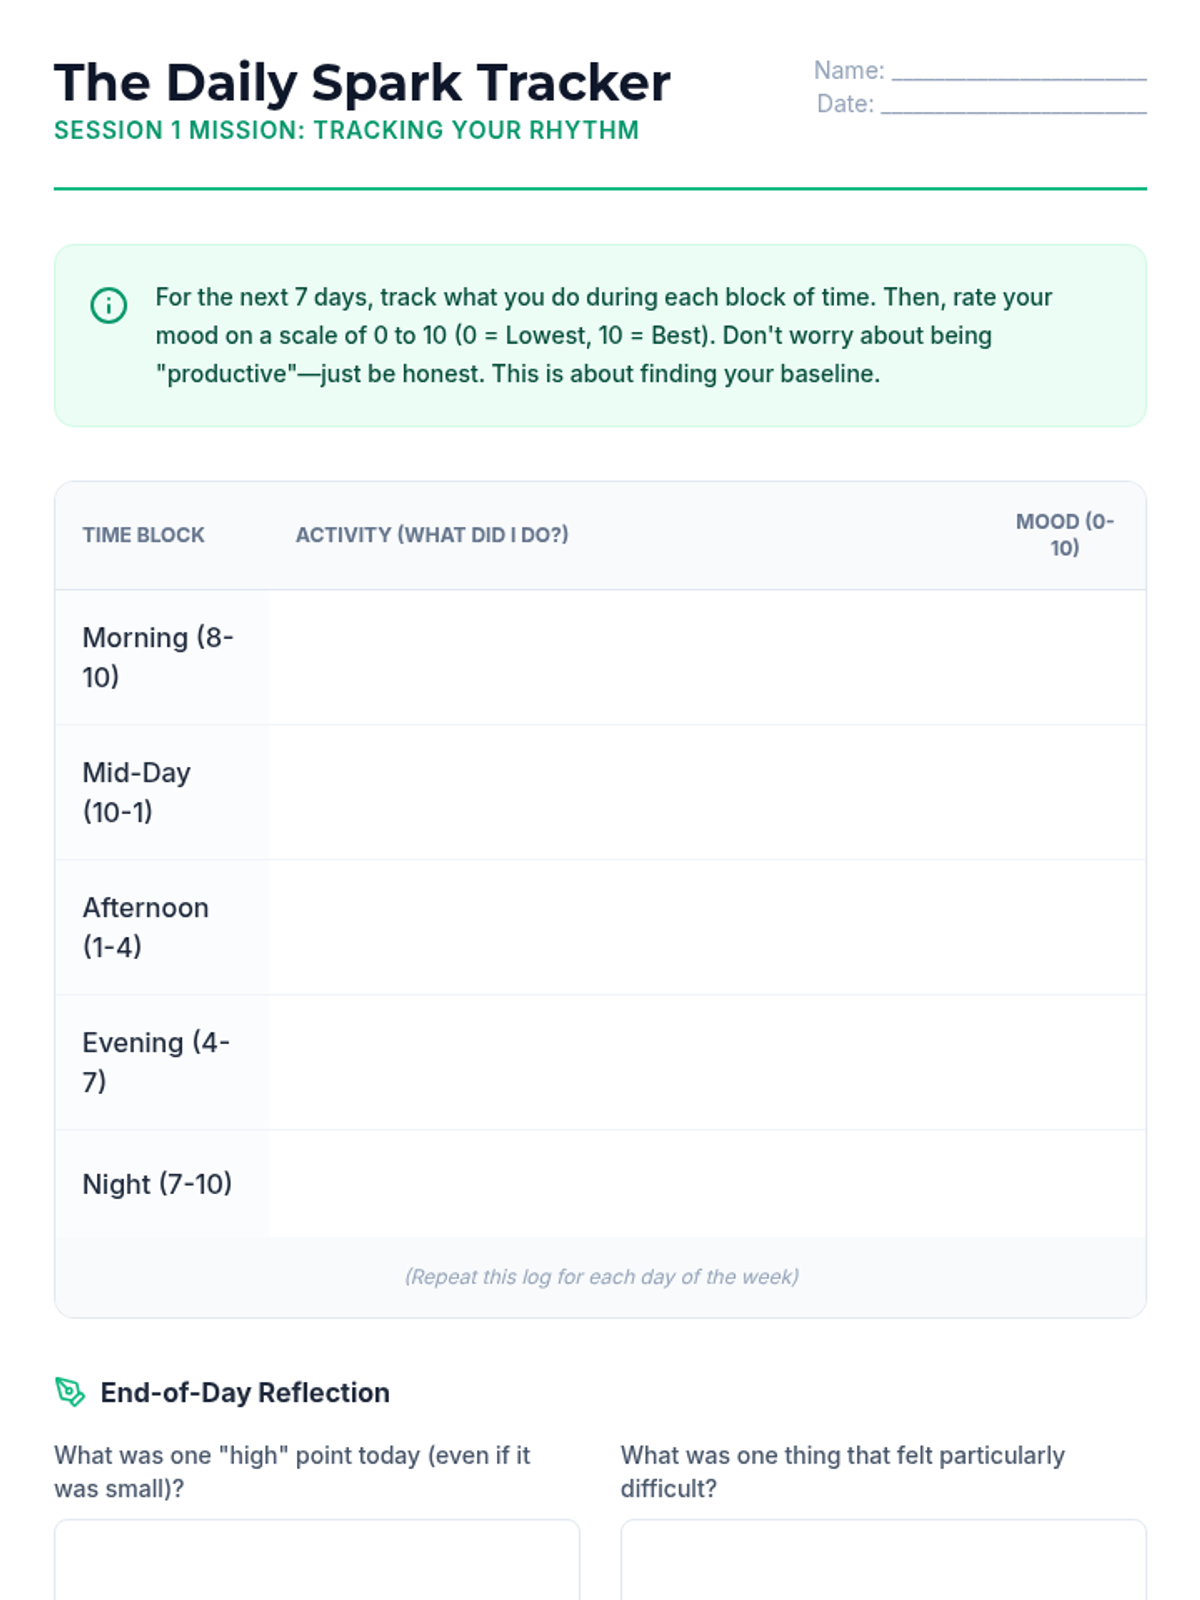Click the info icon in the instructions box

(x=109, y=305)
